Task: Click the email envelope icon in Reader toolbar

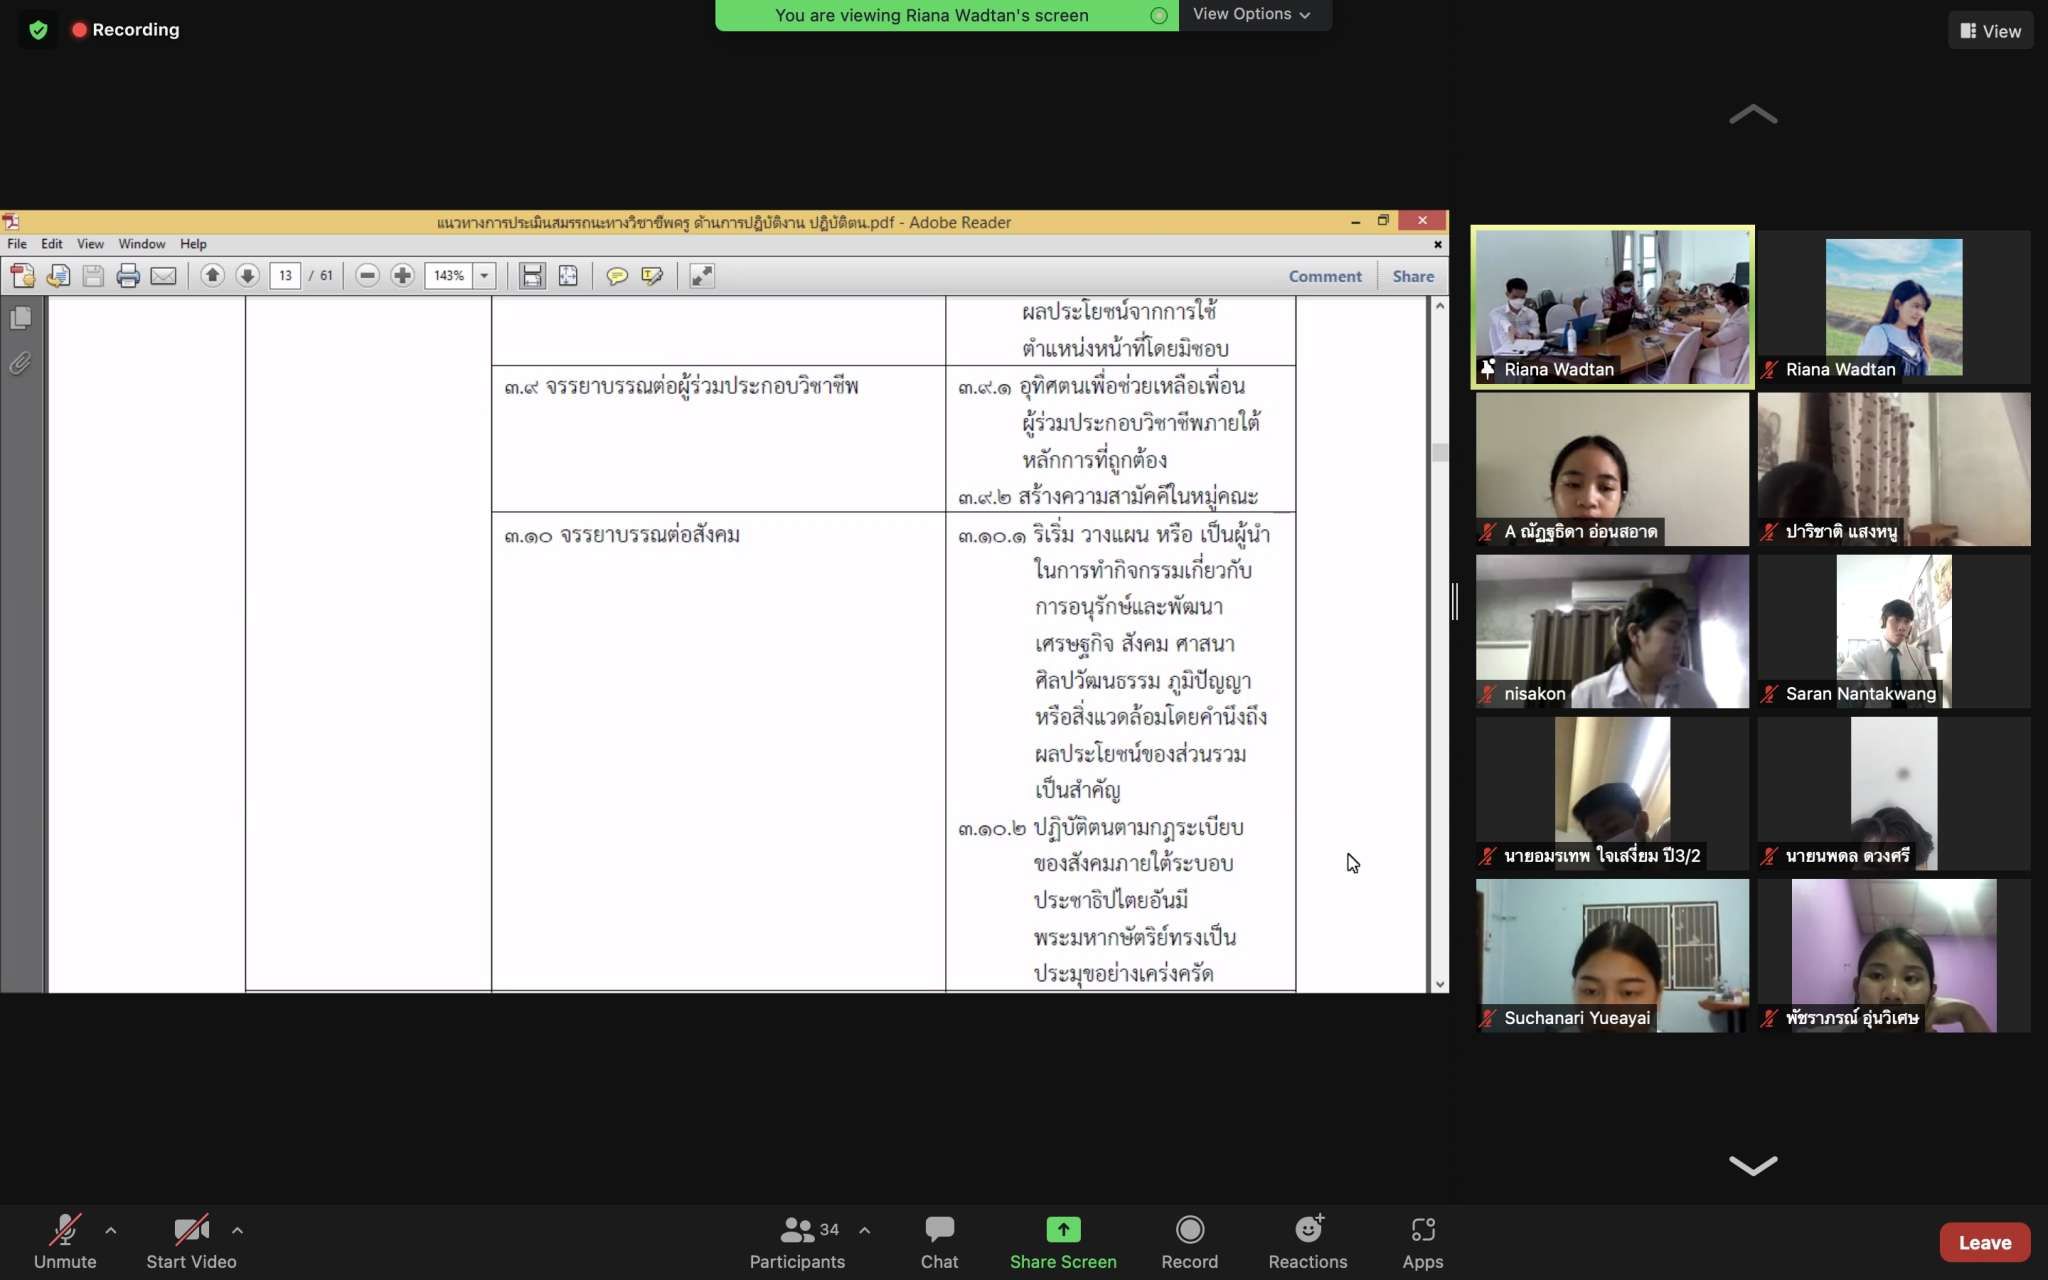Action: tap(163, 276)
